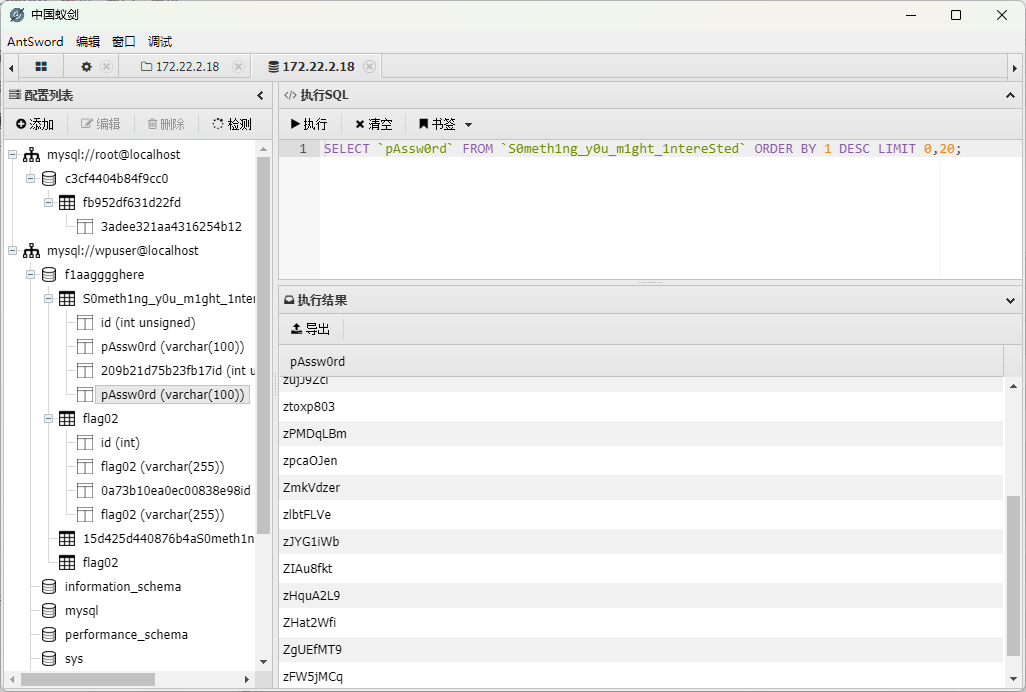This screenshot has width=1026, height=692.
Task: Export results using the 导出 icon
Action: pos(296,329)
